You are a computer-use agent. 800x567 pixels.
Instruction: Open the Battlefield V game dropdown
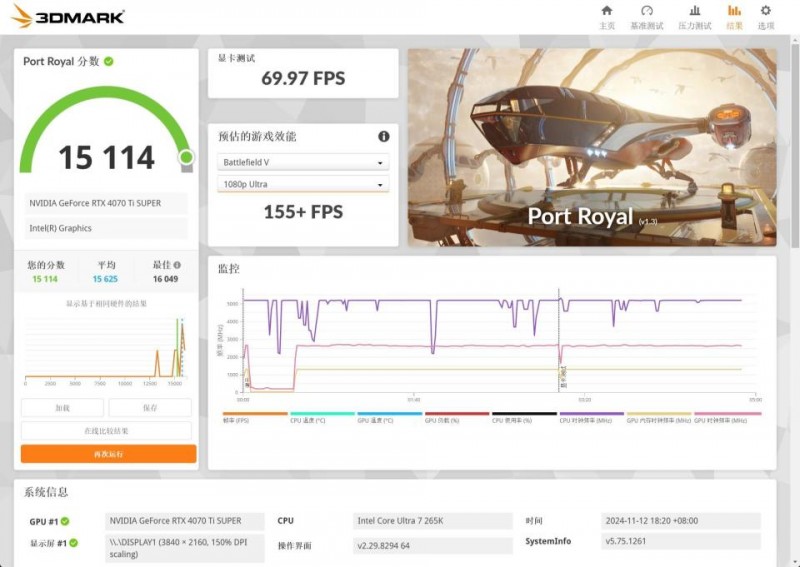coord(303,162)
